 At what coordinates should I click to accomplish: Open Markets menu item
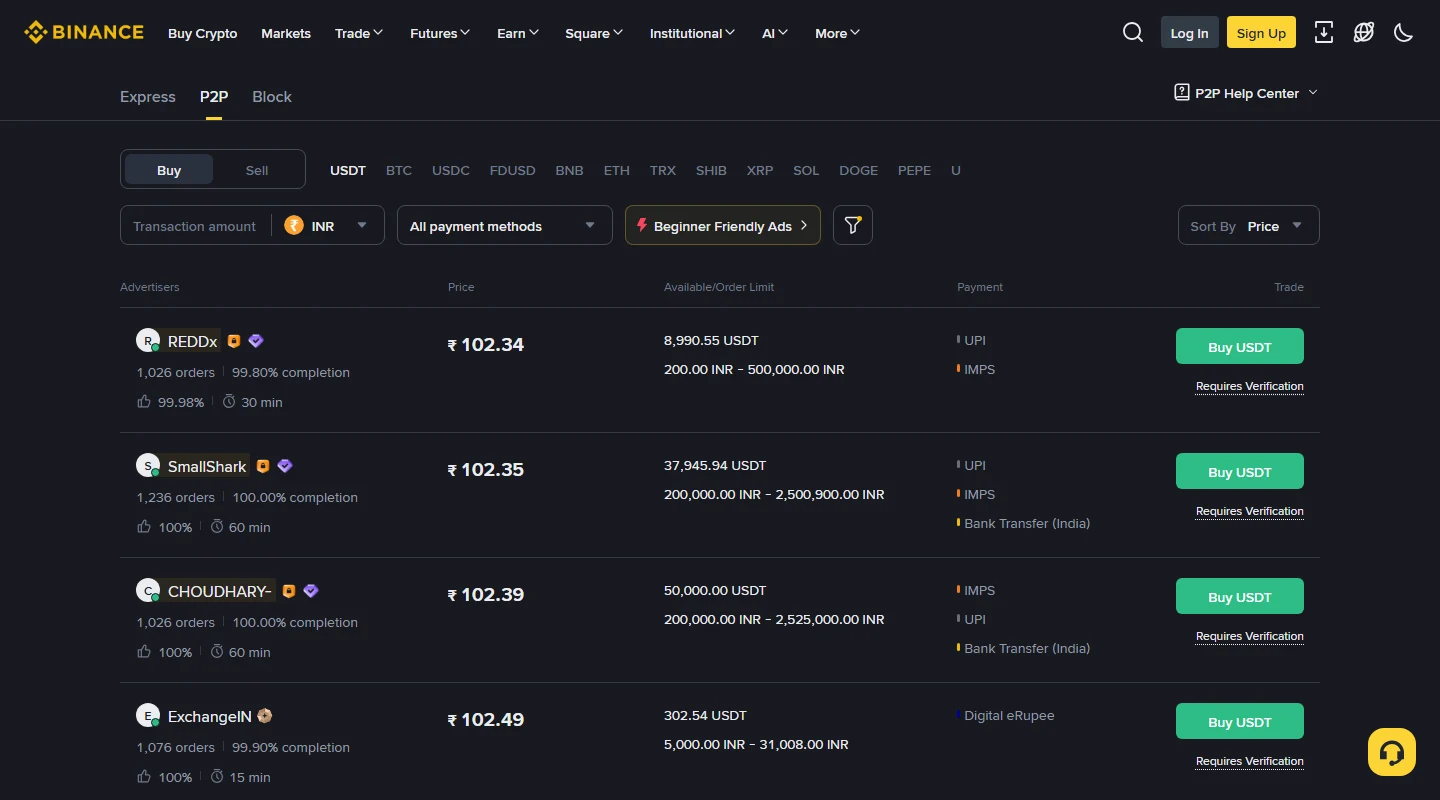click(286, 33)
